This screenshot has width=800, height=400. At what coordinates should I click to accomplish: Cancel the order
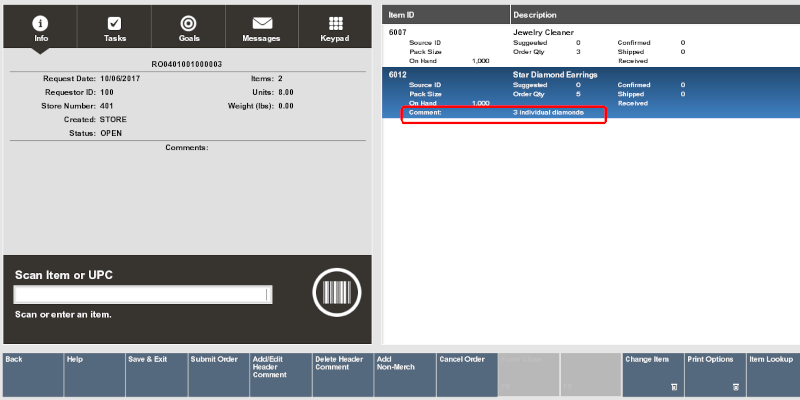tap(467, 375)
